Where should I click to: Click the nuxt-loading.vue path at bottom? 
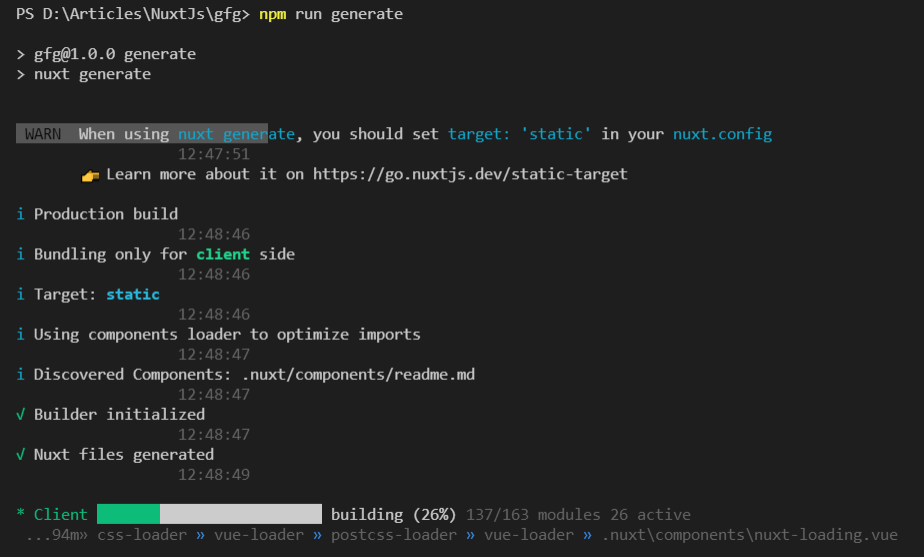coord(750,535)
